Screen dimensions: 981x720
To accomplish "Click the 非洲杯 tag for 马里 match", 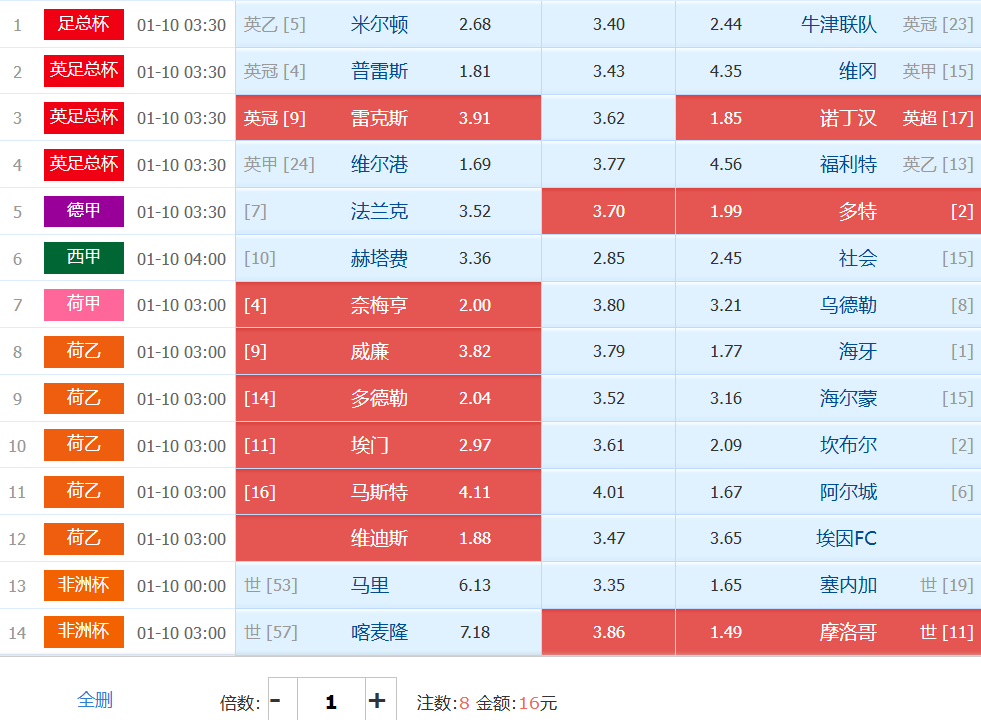I will 84,585.
